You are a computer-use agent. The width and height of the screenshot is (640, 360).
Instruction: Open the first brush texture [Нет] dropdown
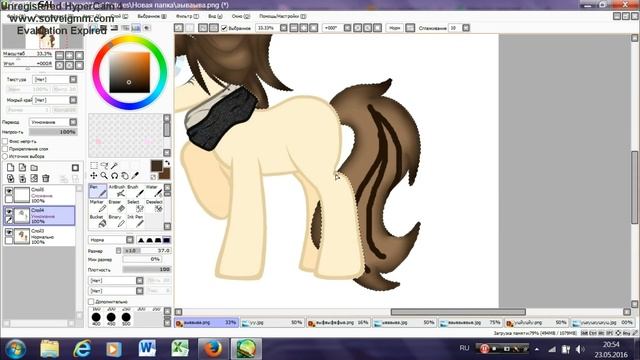pos(140,280)
